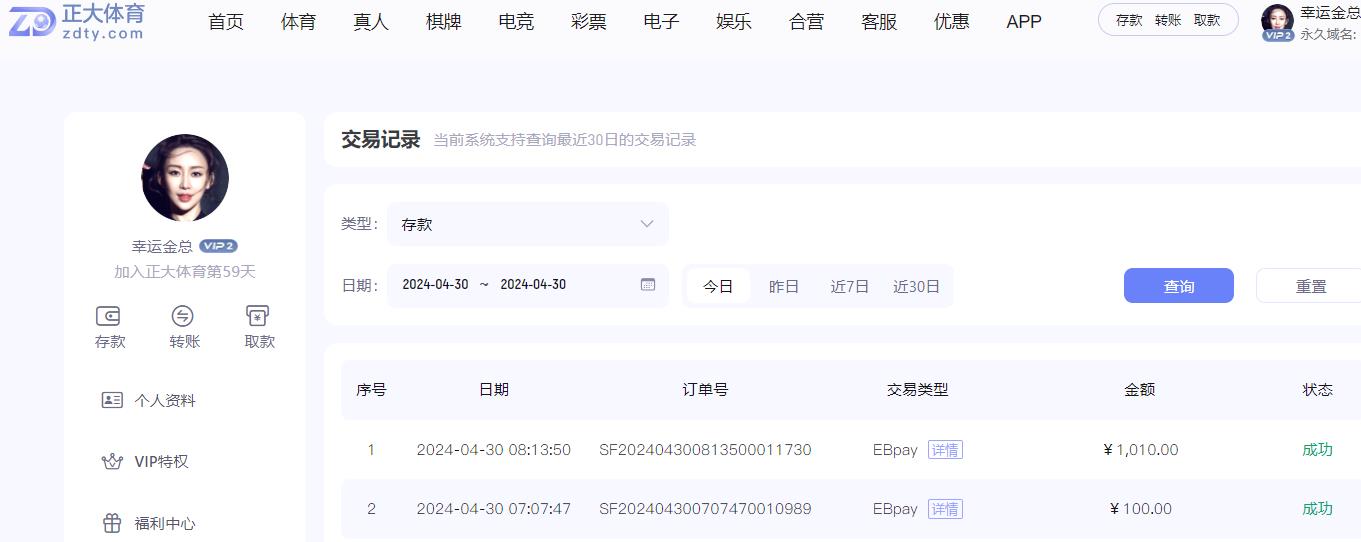Screen dimensions: 1361x542
Task: Click 存款 in the header pill
Action: (1129, 20)
